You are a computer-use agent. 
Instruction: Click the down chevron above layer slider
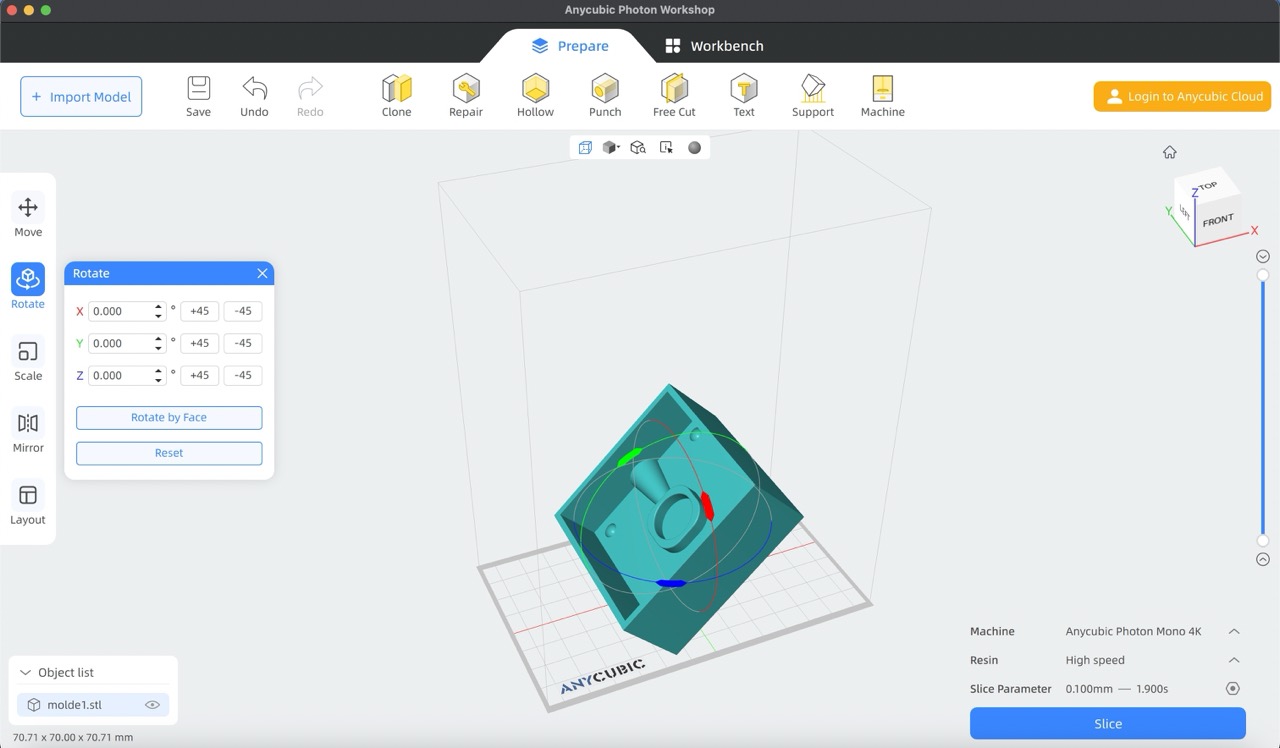tap(1262, 256)
